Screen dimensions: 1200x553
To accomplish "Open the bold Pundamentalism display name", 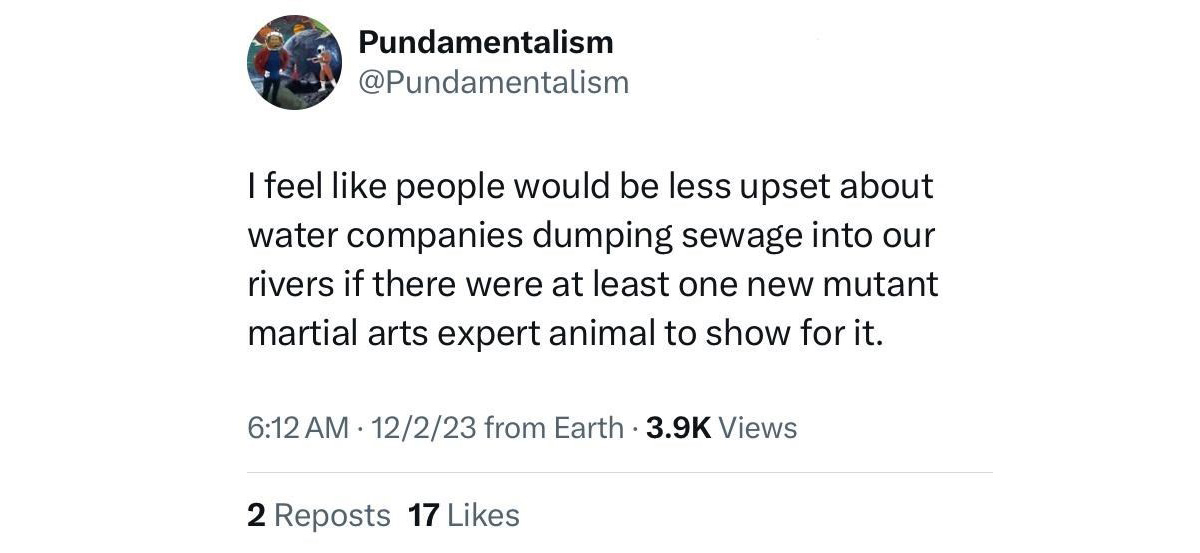I will 485,42.
